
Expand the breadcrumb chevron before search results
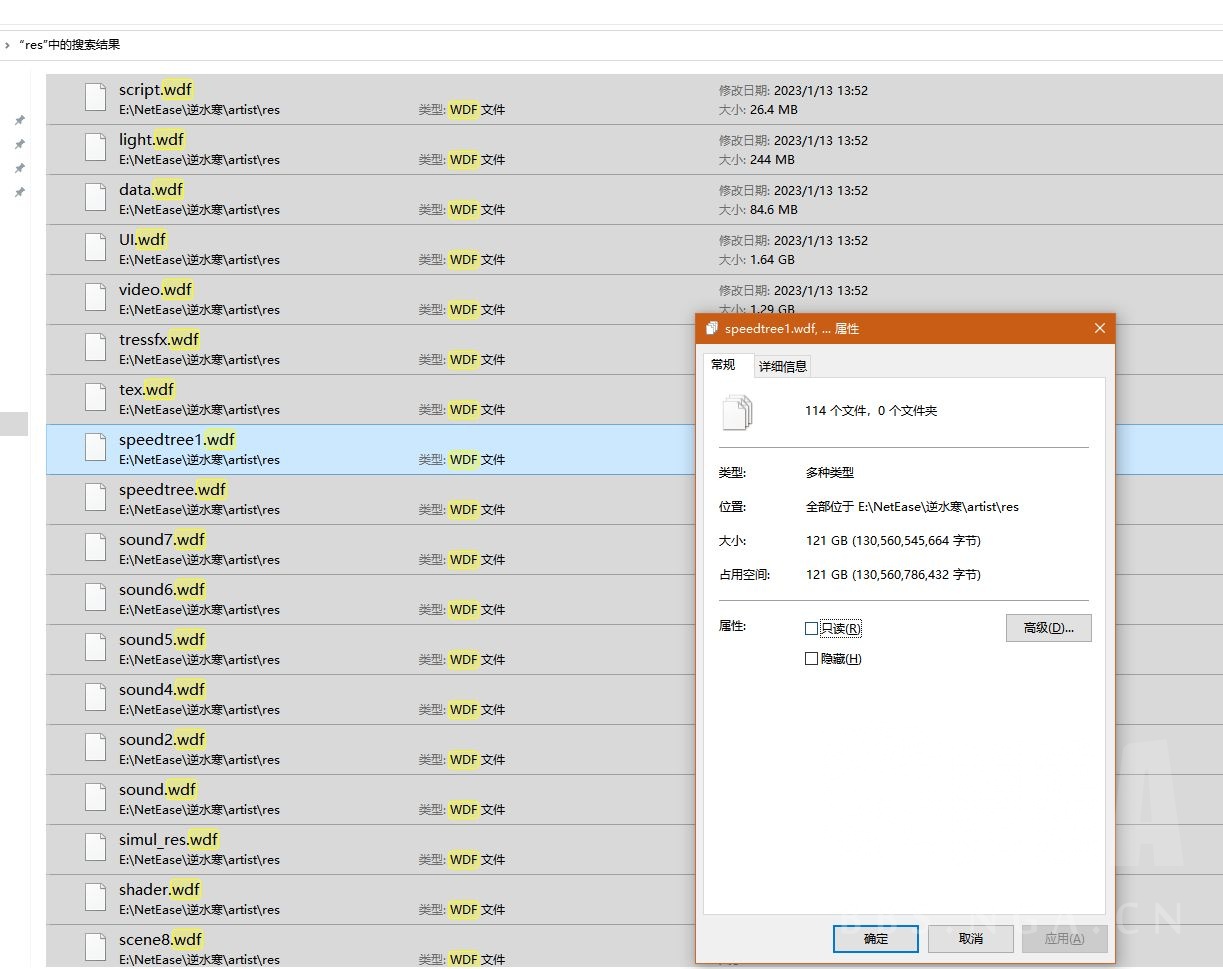7,45
